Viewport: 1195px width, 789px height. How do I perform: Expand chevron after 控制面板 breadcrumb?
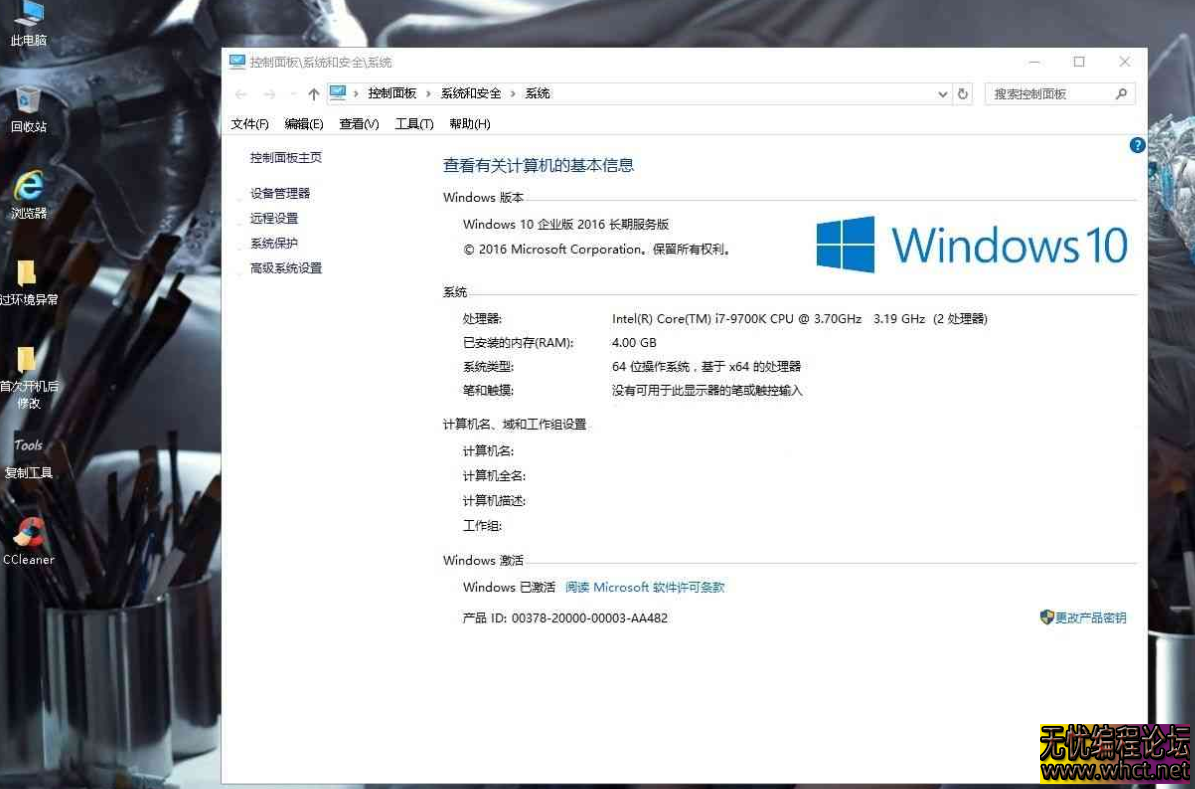point(428,94)
